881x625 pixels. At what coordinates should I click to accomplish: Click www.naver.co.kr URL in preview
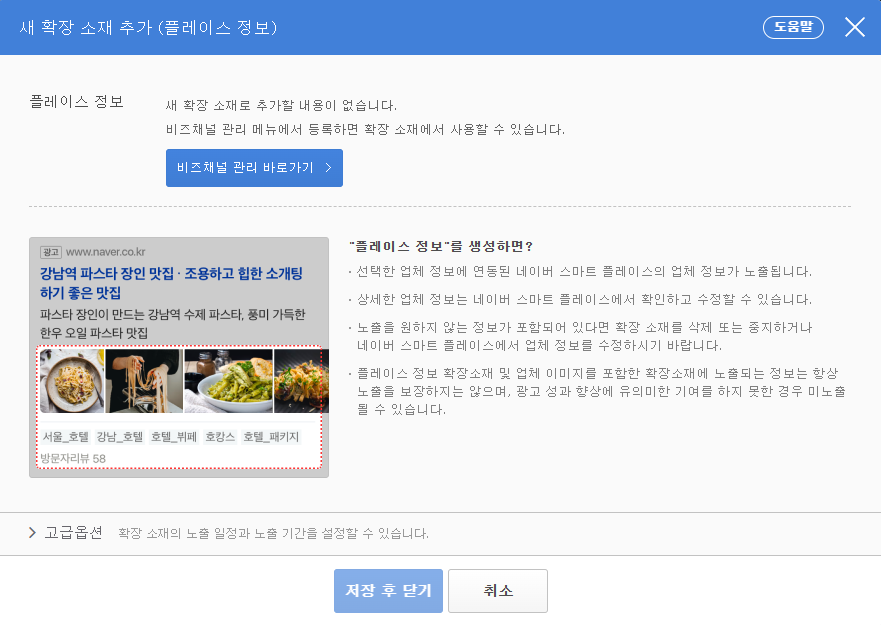pos(106,252)
